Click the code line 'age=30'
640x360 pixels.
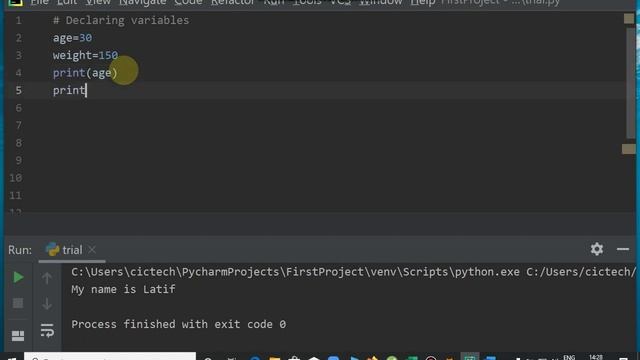[x=72, y=38]
